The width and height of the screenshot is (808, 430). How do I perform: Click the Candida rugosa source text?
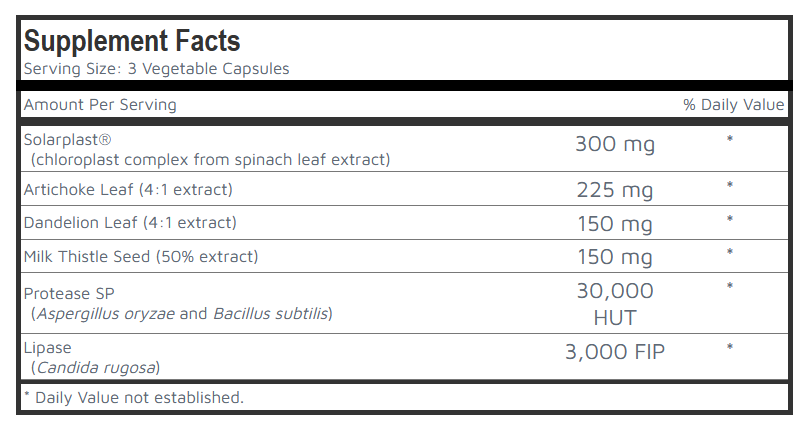coord(96,367)
